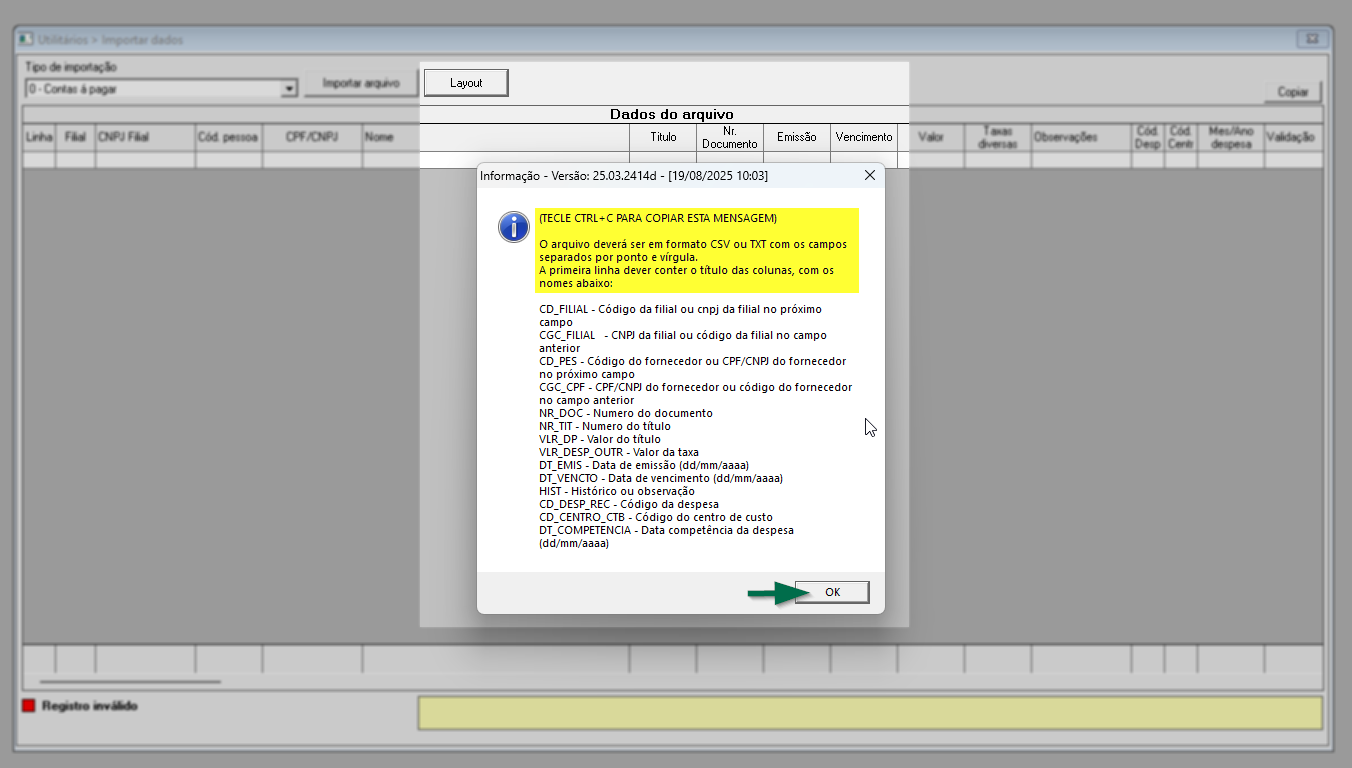The image size is (1352, 768).
Task: Click the DT_COMPETENCIA description line
Action: [667, 537]
